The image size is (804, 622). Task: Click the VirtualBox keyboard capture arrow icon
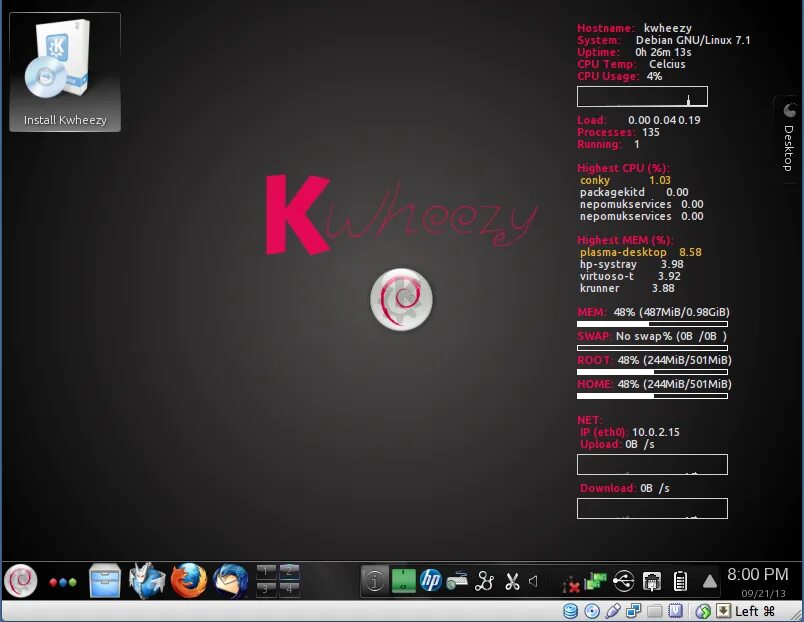[x=723, y=611]
